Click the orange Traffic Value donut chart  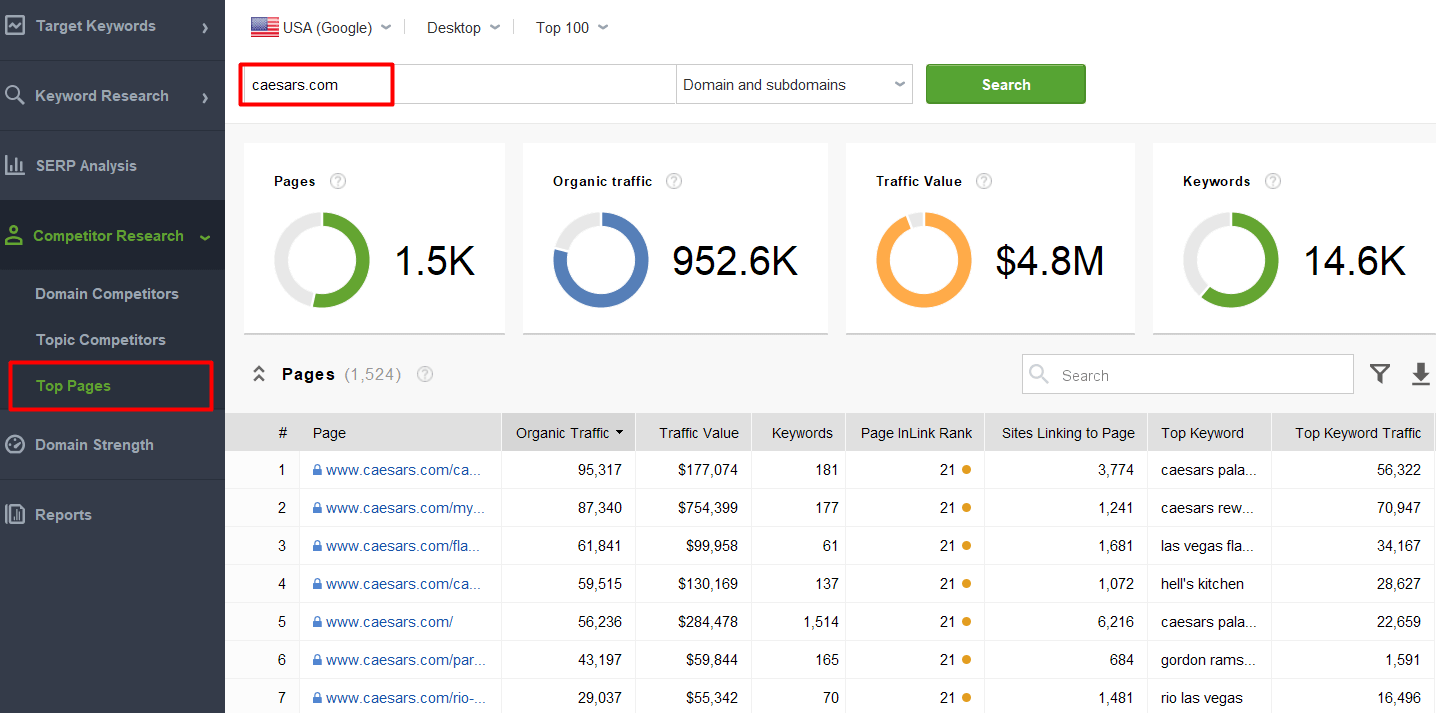pos(924,260)
